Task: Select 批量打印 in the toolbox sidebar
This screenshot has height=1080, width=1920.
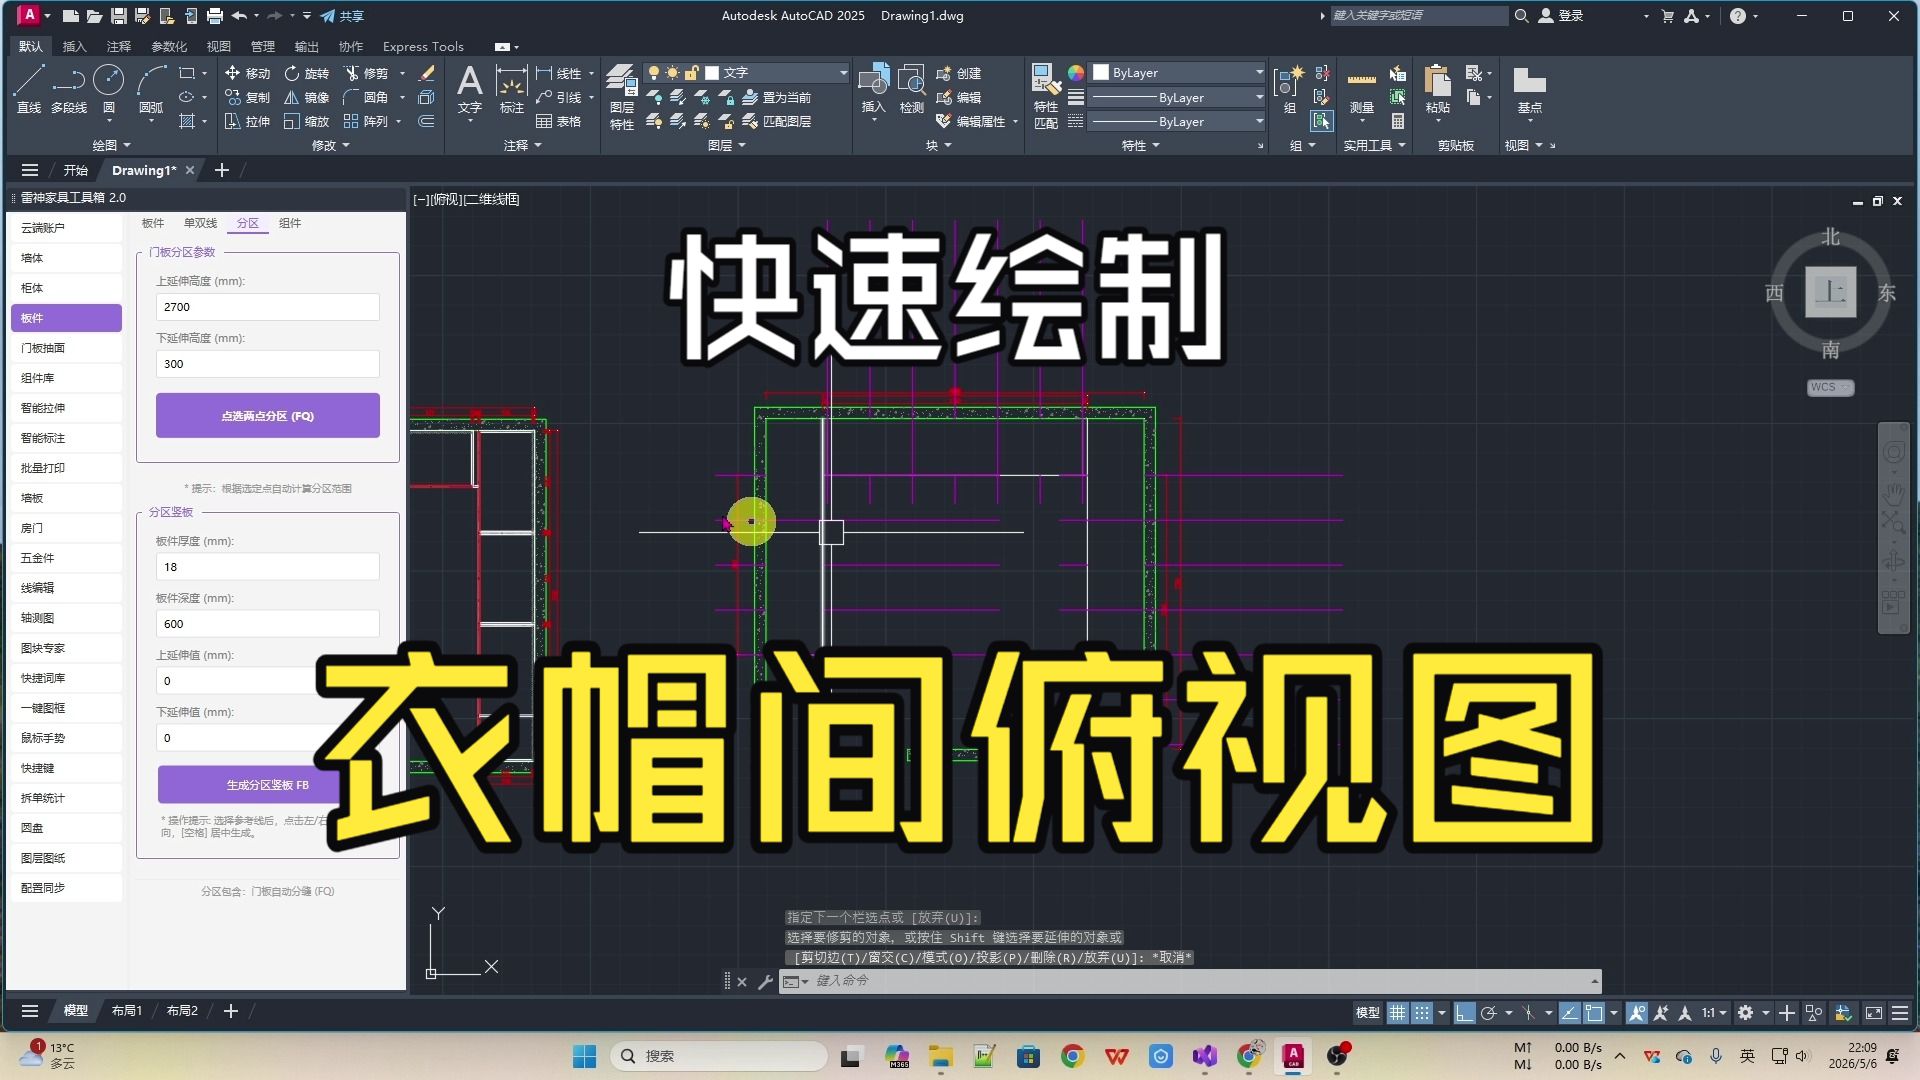Action: [66, 468]
